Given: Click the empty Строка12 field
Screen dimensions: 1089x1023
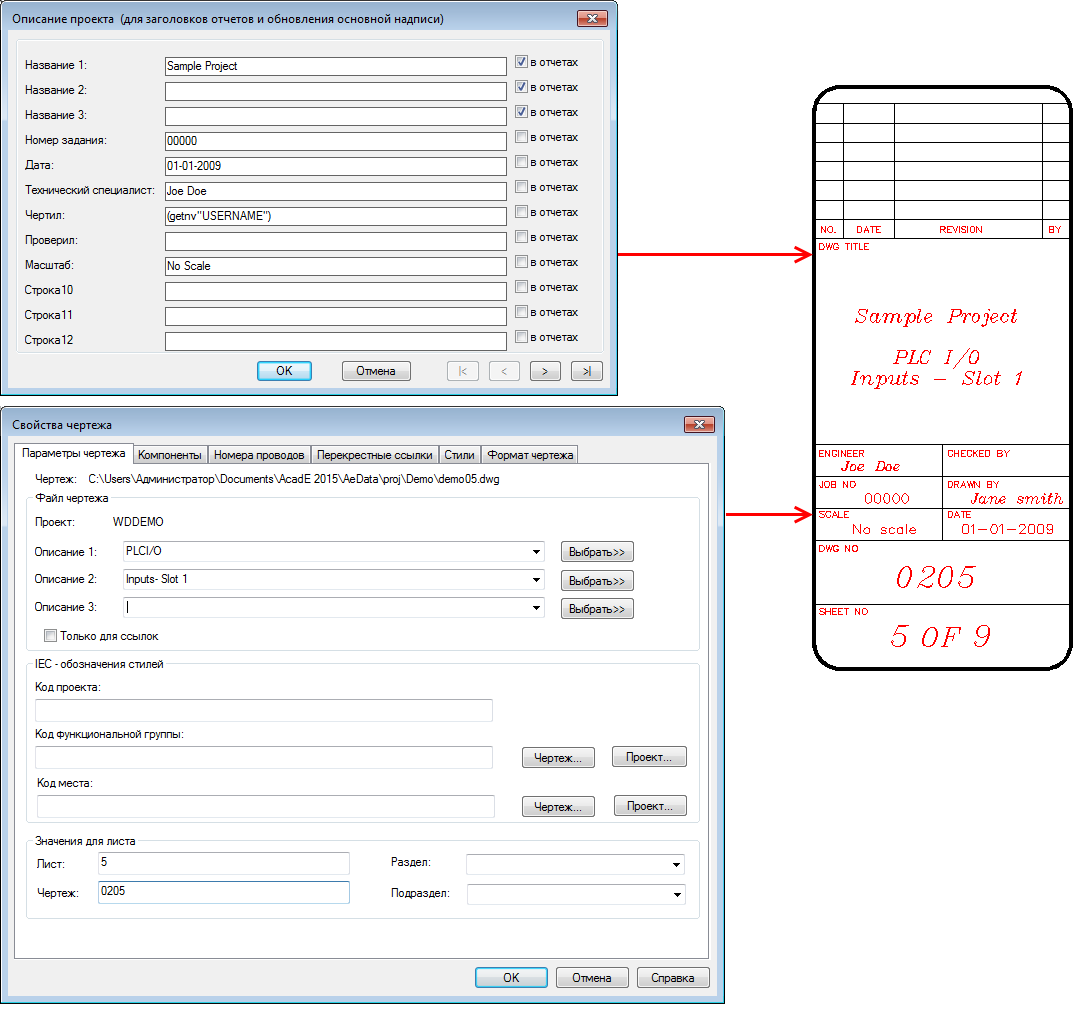Looking at the screenshot, I should (x=335, y=341).
